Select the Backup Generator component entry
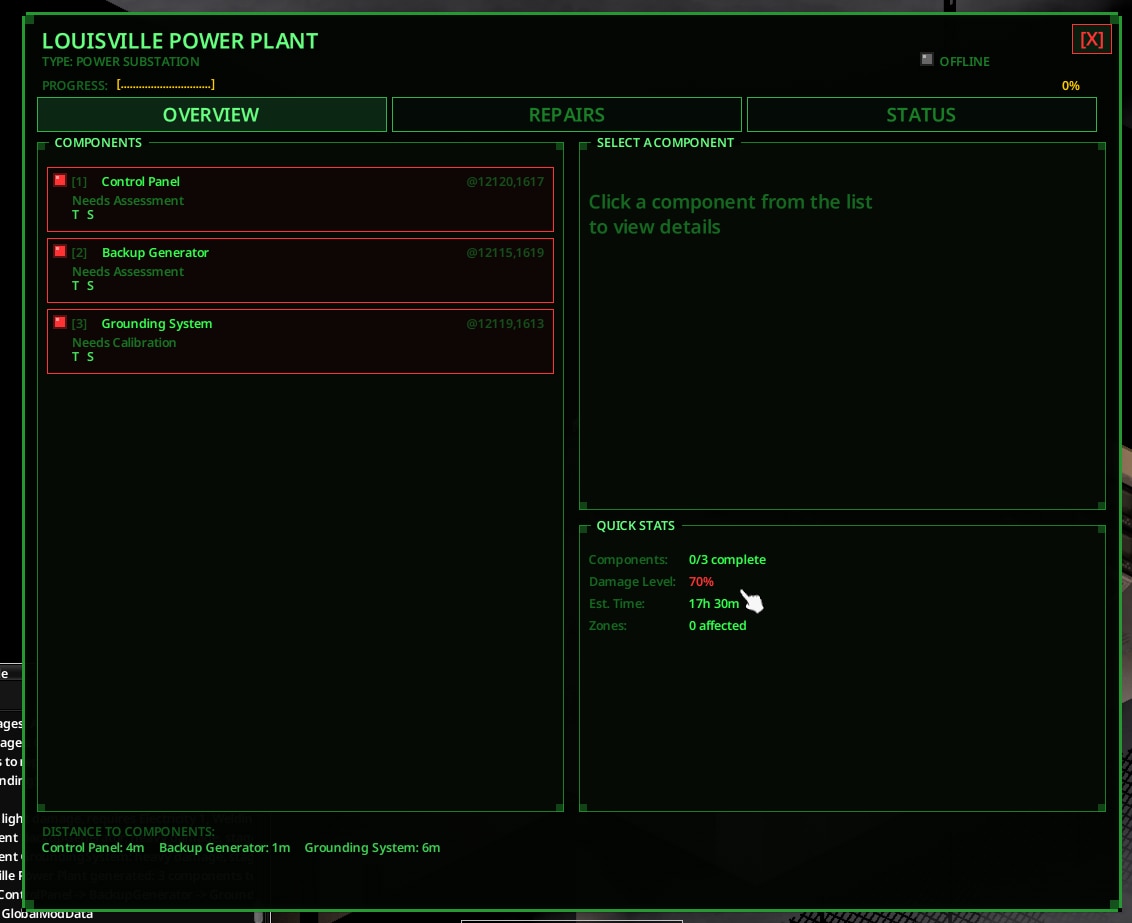This screenshot has height=923, width=1132. pos(300,270)
